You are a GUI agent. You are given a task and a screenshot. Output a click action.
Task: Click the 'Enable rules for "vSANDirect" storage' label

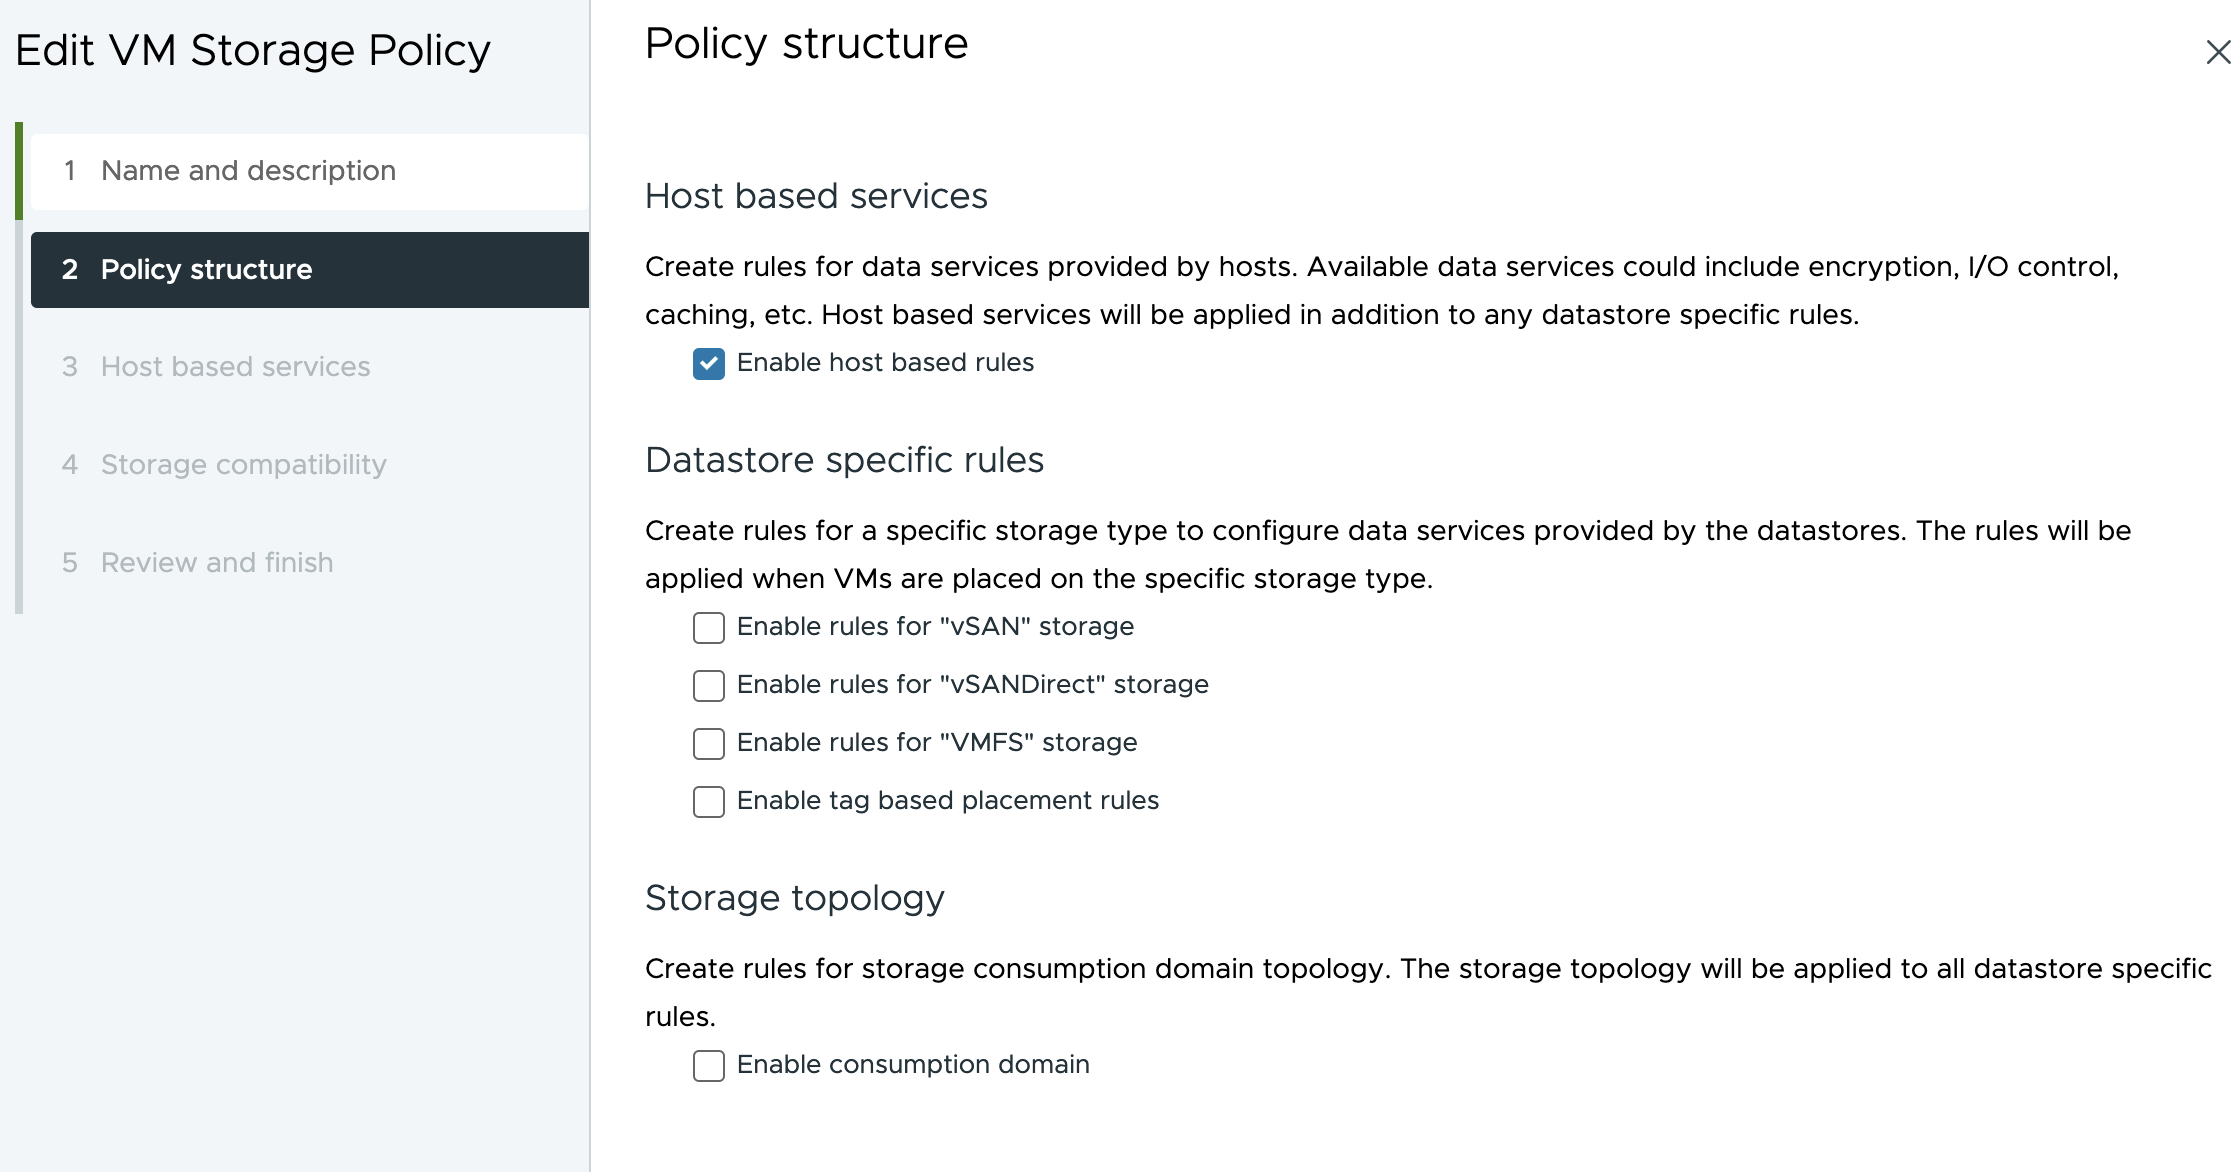point(972,685)
